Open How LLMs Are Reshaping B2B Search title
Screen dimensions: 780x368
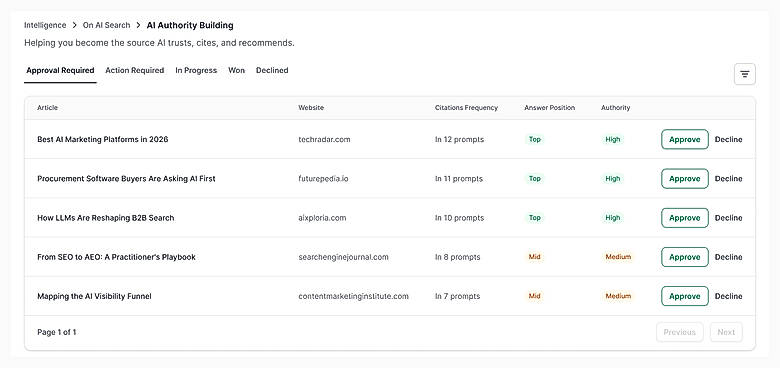[105, 218]
